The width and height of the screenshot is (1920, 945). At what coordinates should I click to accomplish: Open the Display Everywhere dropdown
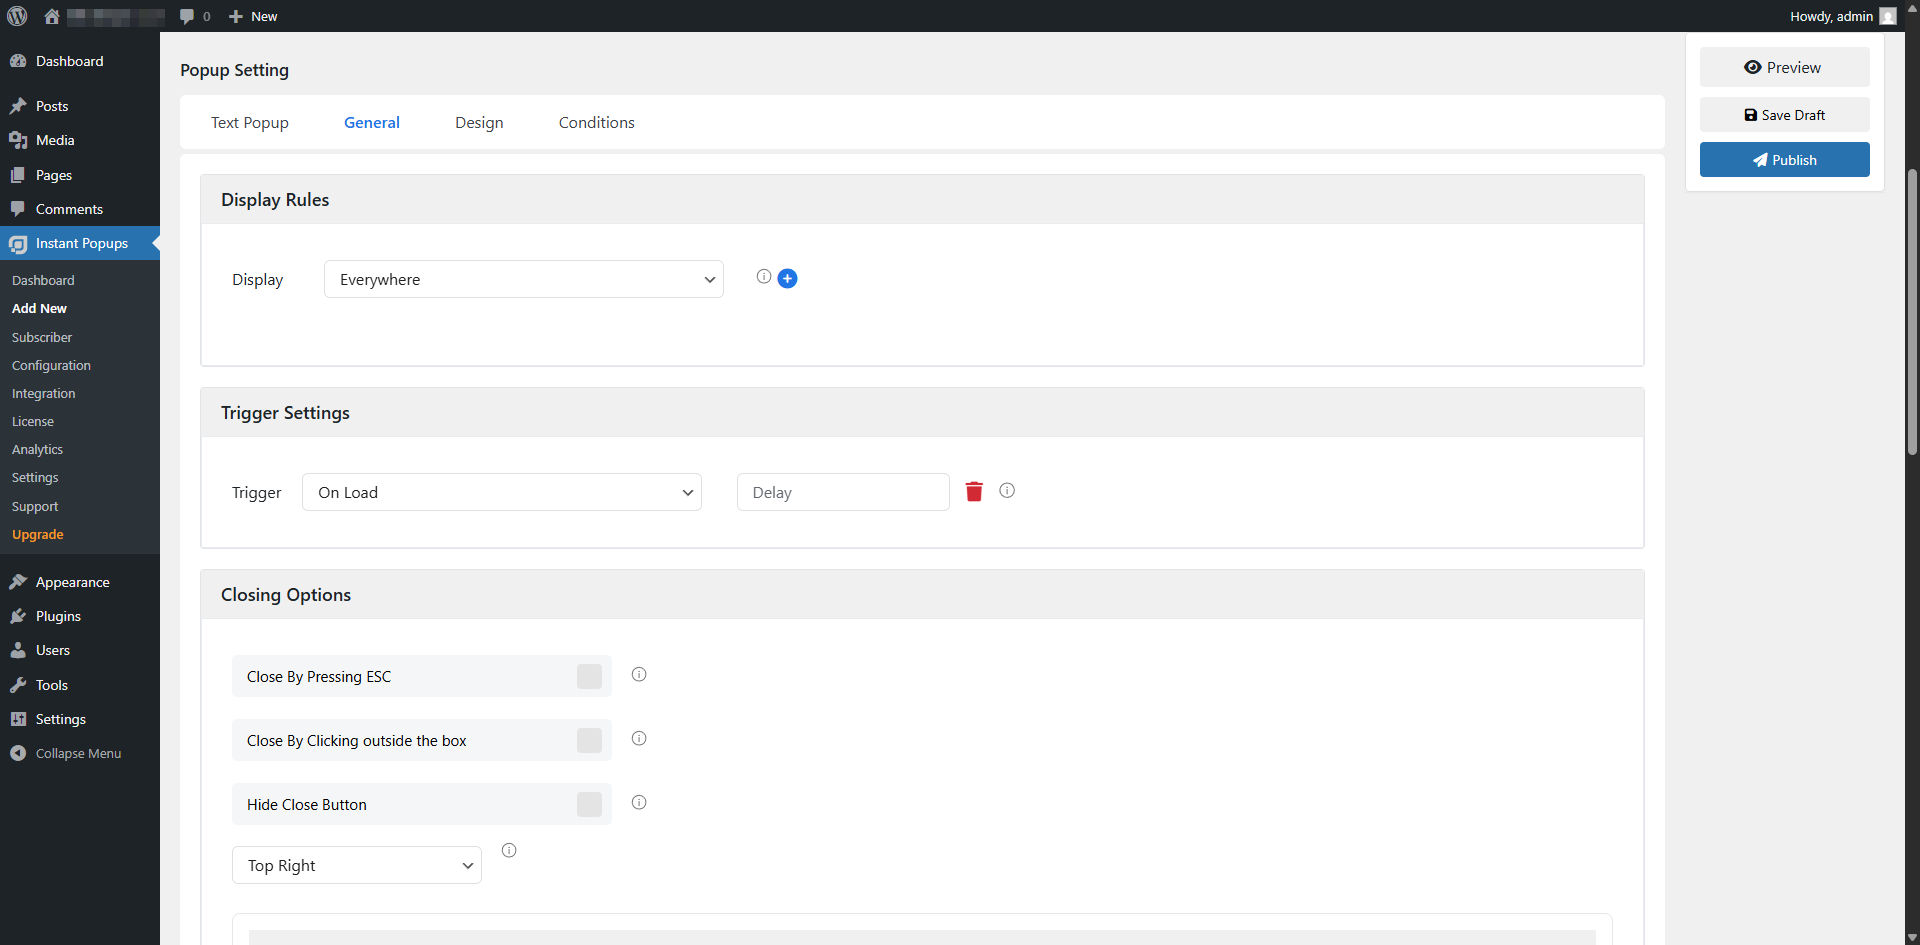point(524,279)
